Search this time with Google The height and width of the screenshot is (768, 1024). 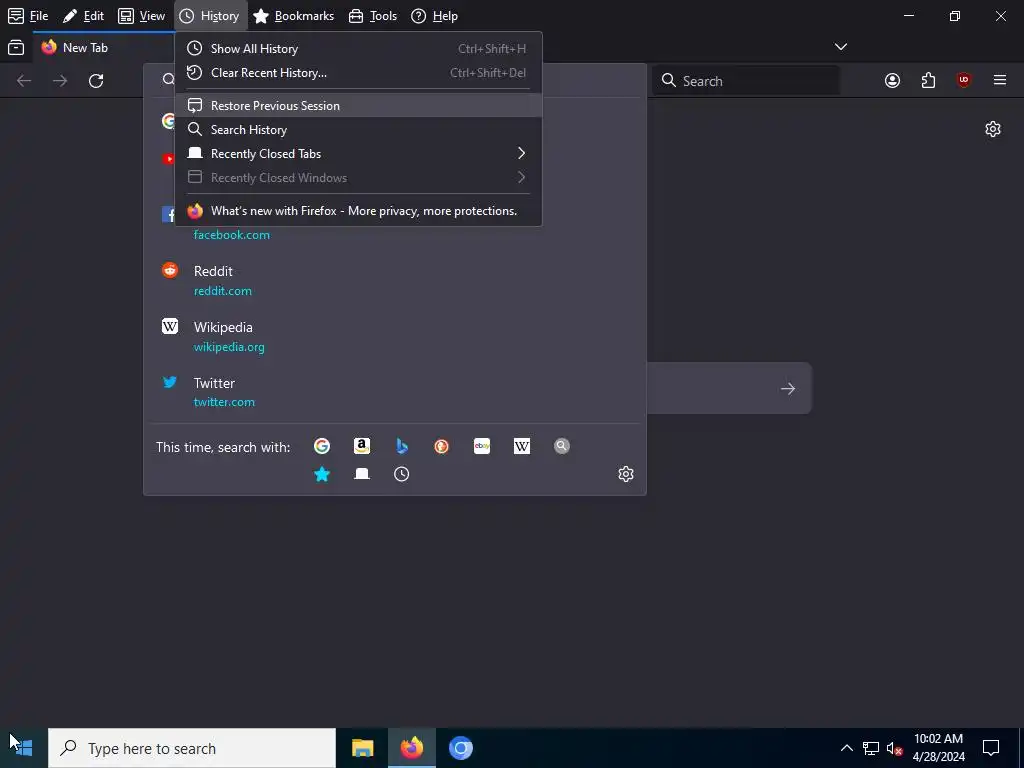pyautogui.click(x=322, y=446)
